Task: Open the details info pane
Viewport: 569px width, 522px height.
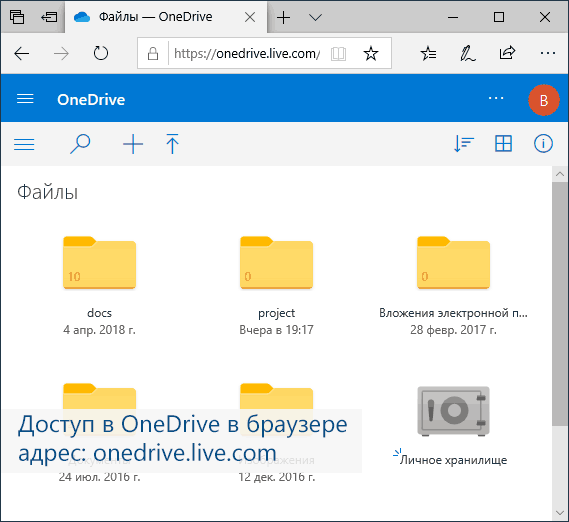Action: [x=543, y=143]
